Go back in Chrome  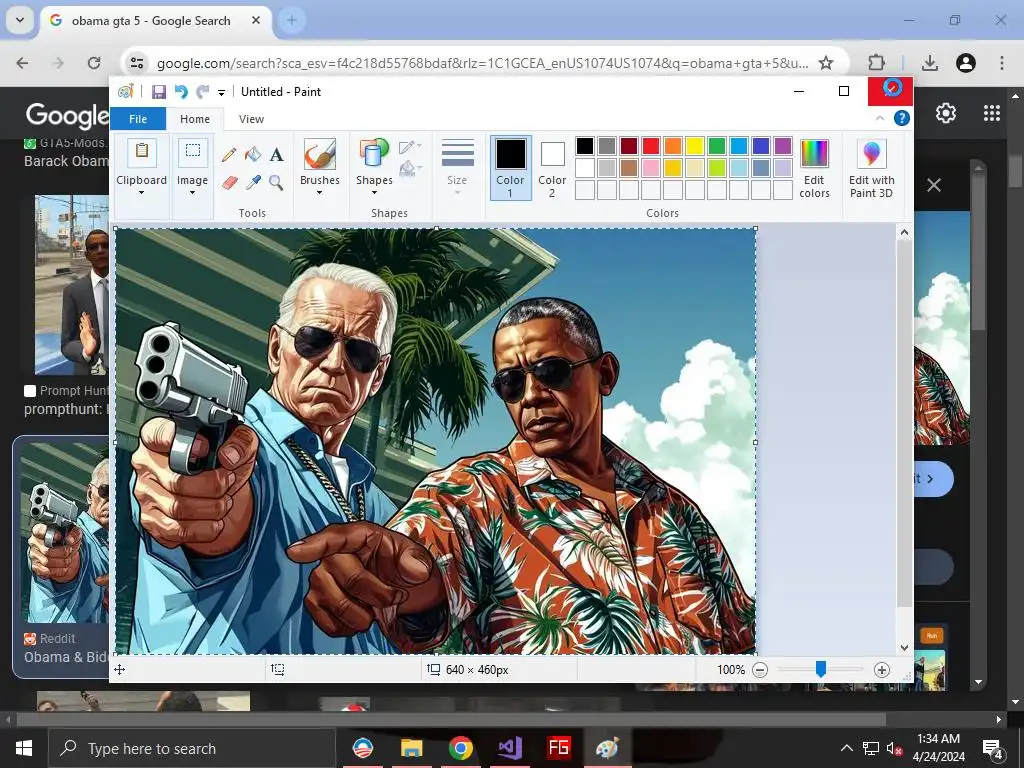pyautogui.click(x=22, y=63)
